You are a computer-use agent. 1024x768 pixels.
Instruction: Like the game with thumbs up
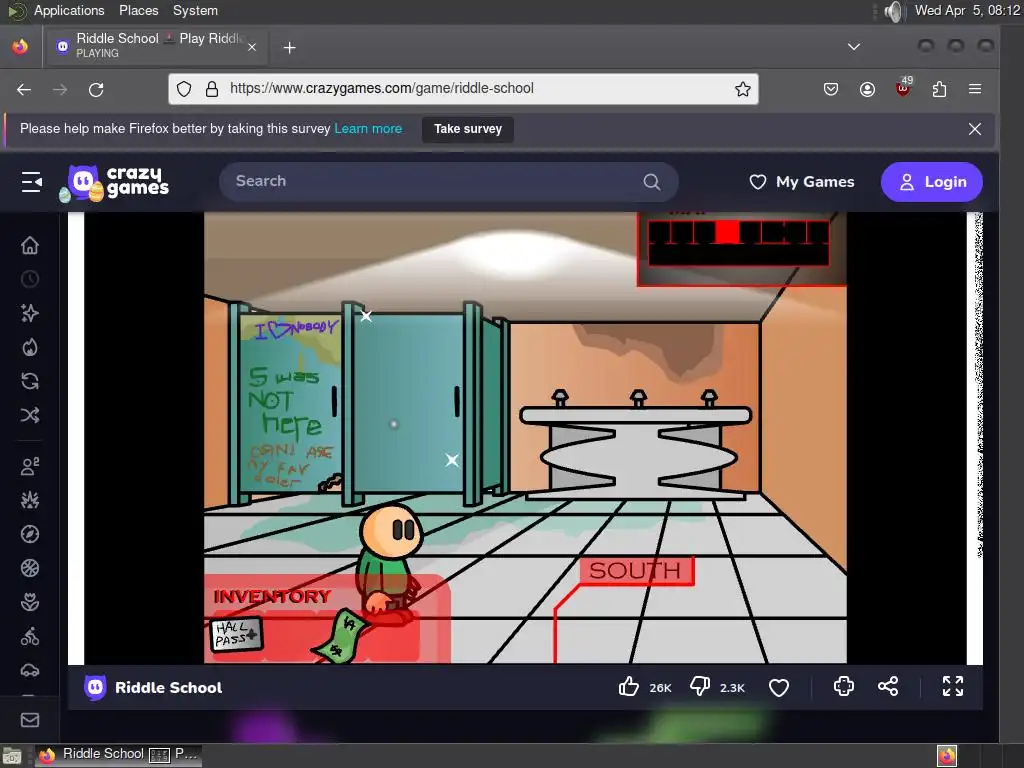(x=628, y=687)
